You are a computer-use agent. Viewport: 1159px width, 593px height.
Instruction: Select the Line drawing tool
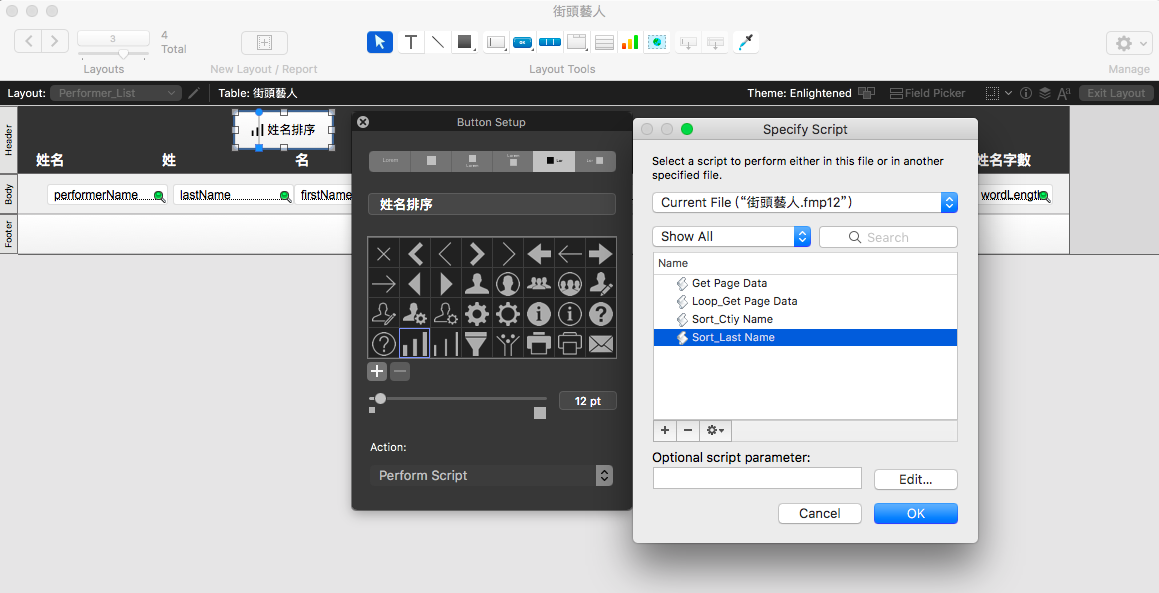click(x=438, y=42)
